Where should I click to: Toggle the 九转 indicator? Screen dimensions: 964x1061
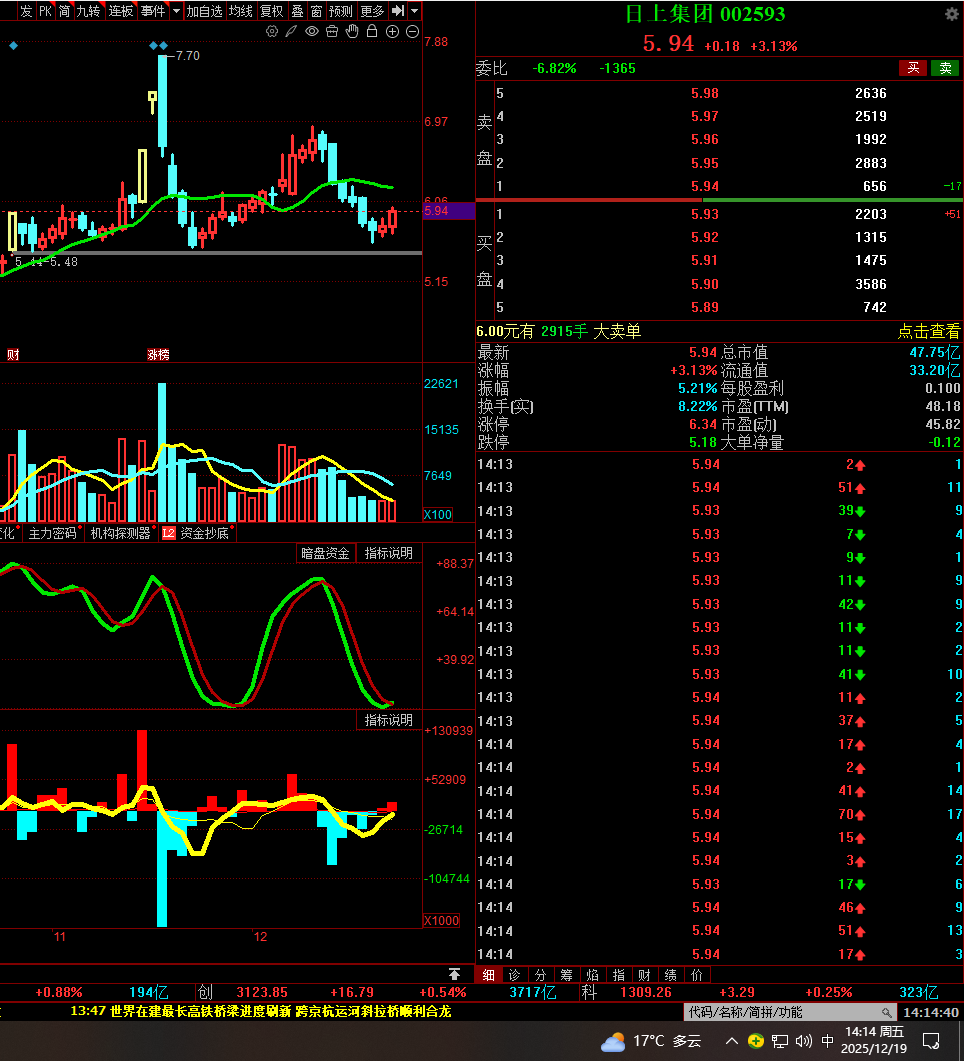tap(88, 11)
